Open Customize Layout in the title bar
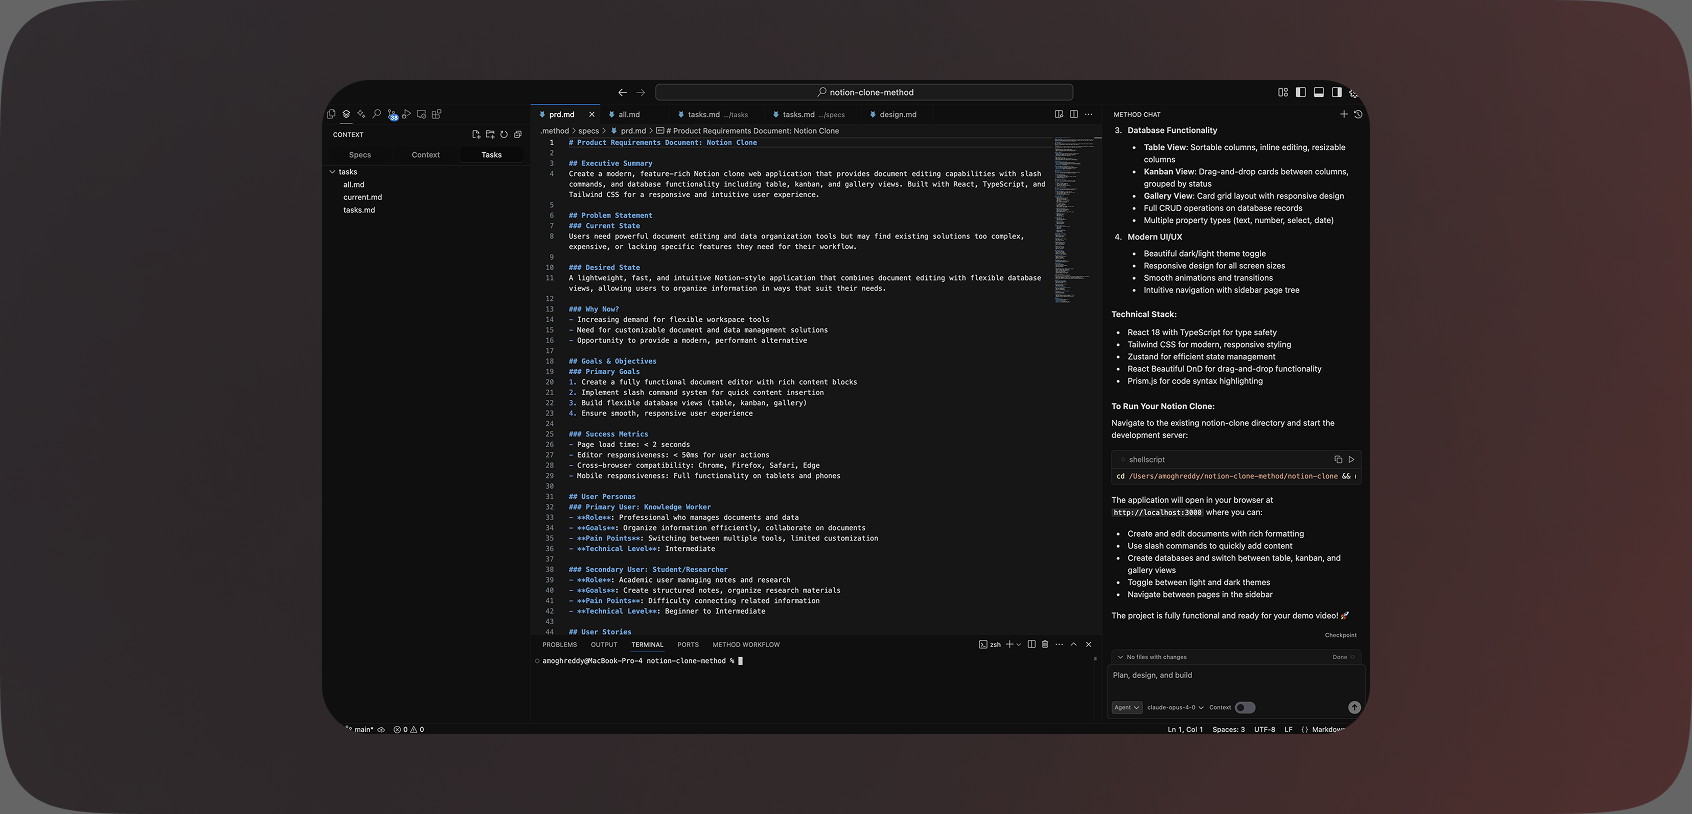Viewport: 1694px width, 814px height. (1283, 92)
